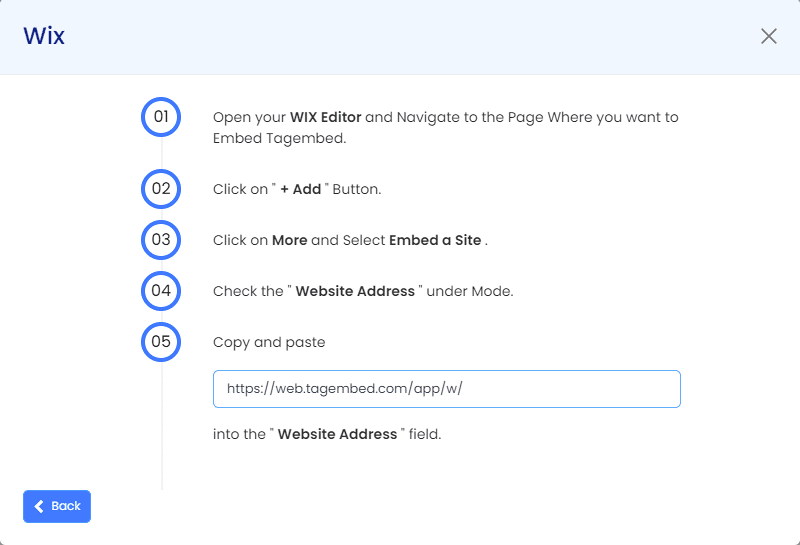
Task: Click step number 04 circle
Action: tap(161, 291)
